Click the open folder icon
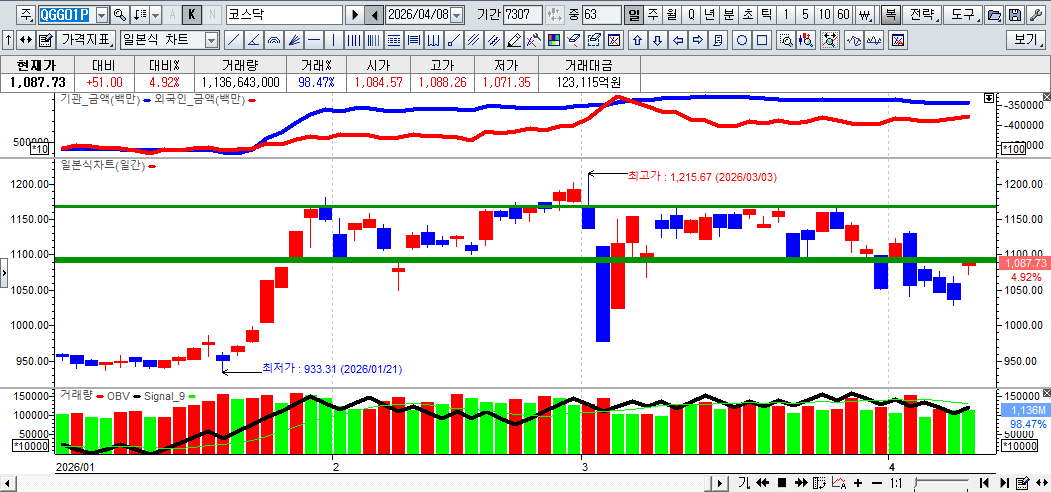 tap(993, 15)
